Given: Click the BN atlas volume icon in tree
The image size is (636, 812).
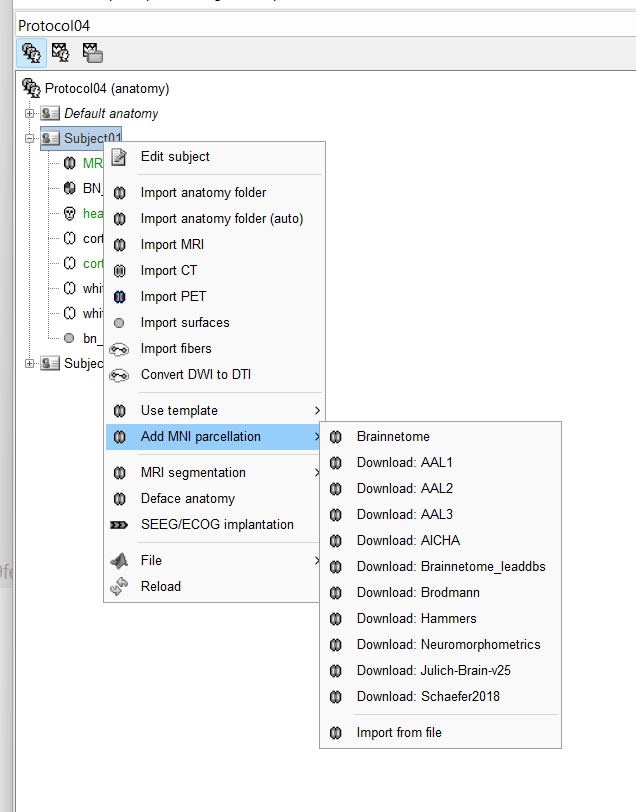Looking at the screenshot, I should tap(69, 188).
